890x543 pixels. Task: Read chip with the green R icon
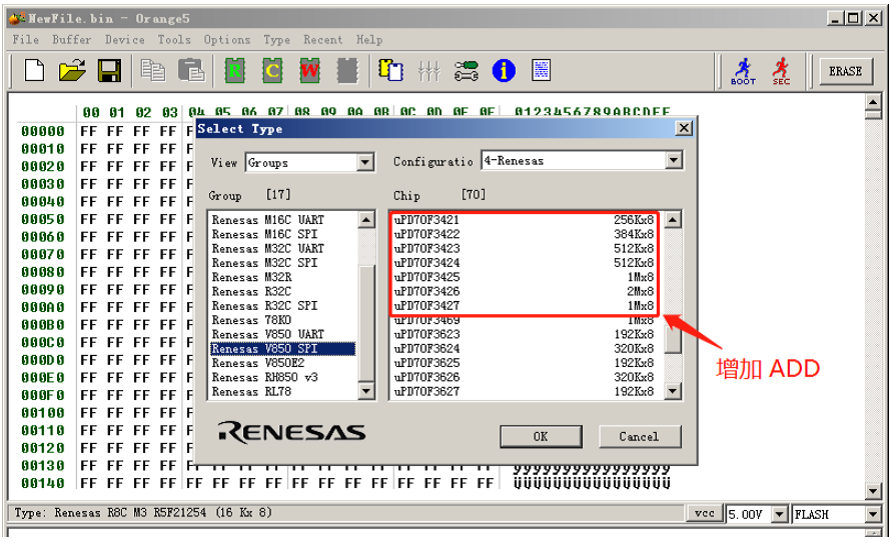coord(235,71)
